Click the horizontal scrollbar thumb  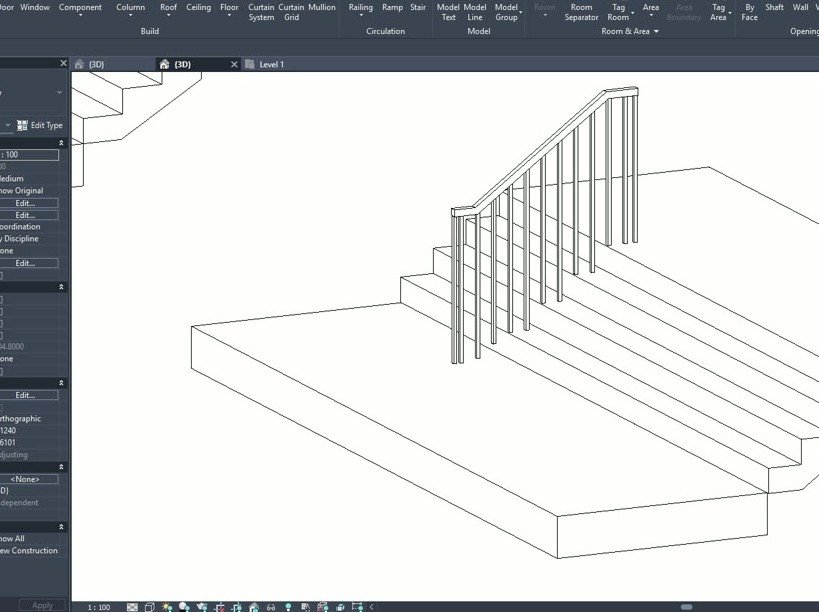(x=686, y=607)
